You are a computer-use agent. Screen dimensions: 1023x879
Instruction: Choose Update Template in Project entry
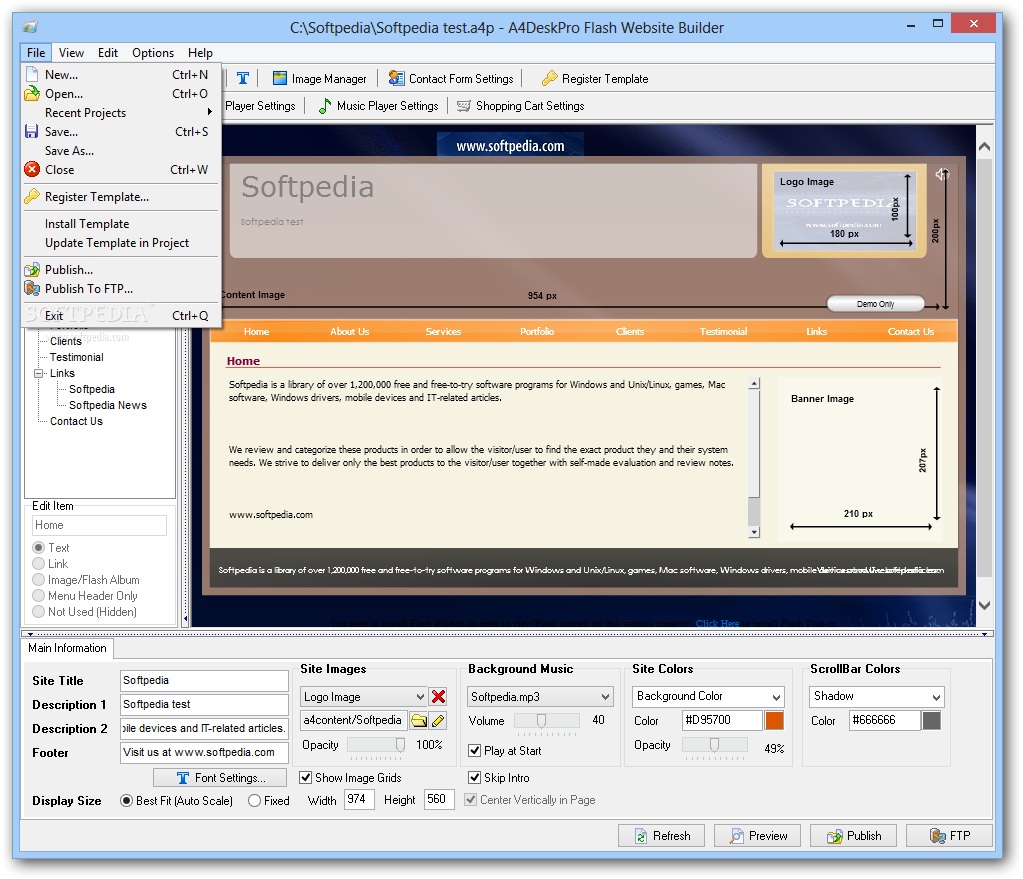121,243
